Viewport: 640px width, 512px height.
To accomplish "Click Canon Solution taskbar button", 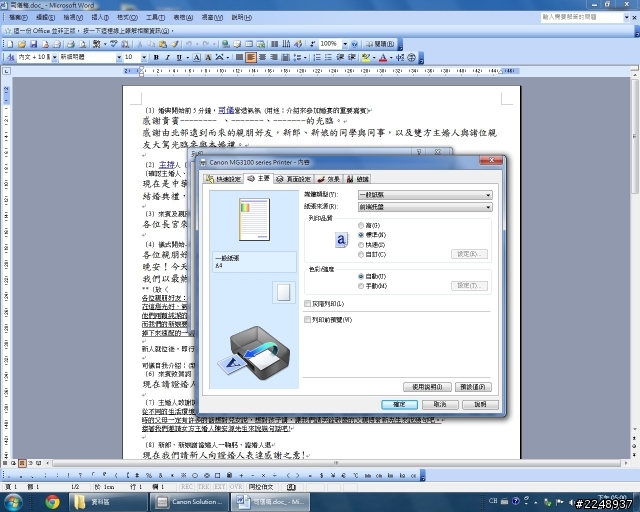I will [x=190, y=502].
